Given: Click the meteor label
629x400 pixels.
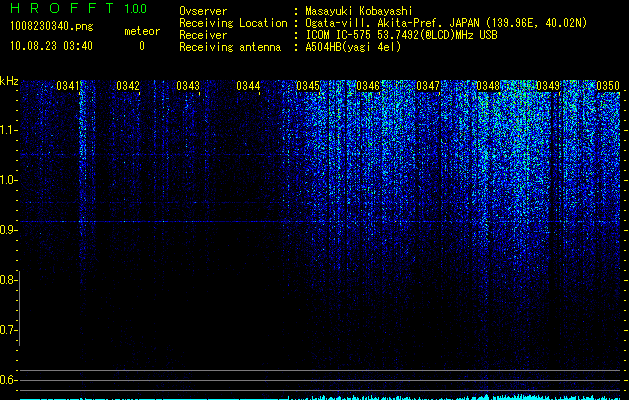Looking at the screenshot, I should coord(142,31).
